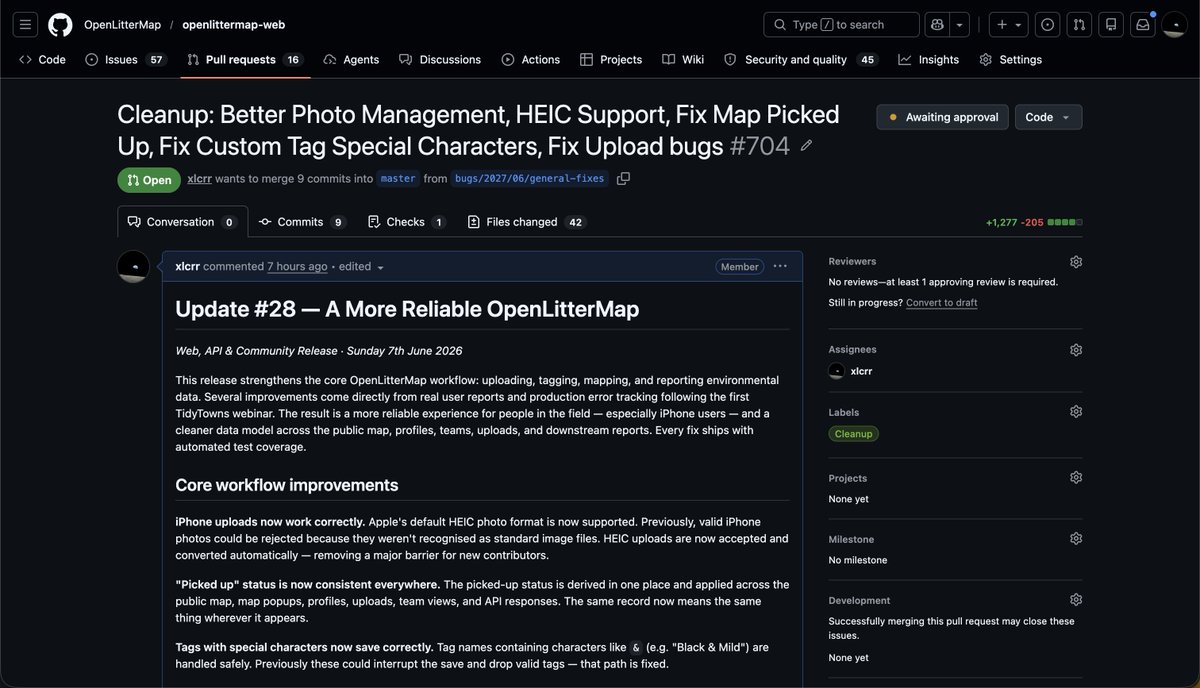Open the Pull requests tab
The height and width of the screenshot is (688, 1200).
tap(245, 60)
